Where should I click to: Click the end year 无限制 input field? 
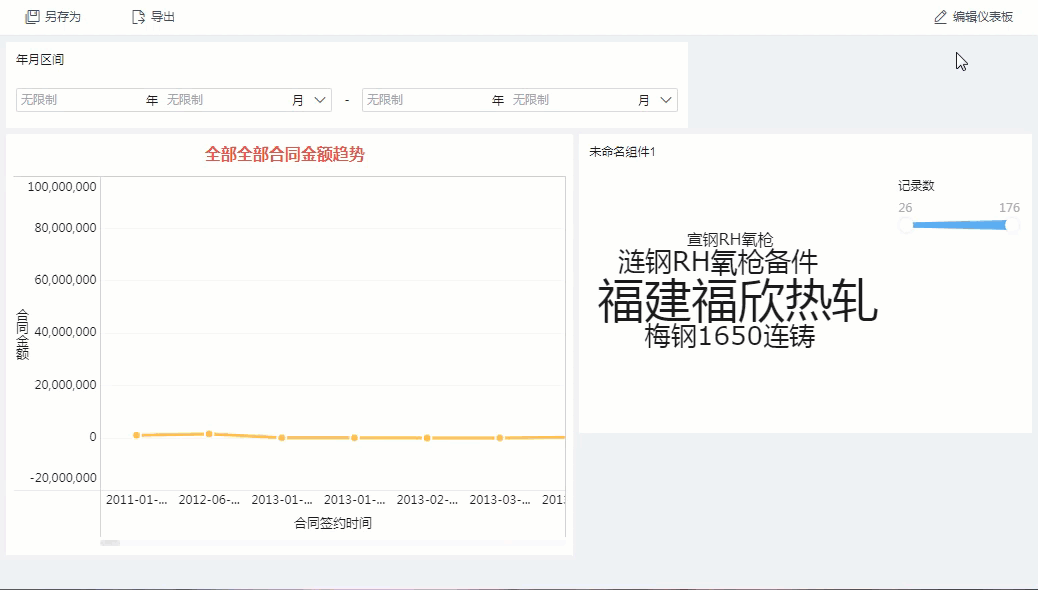[427, 100]
